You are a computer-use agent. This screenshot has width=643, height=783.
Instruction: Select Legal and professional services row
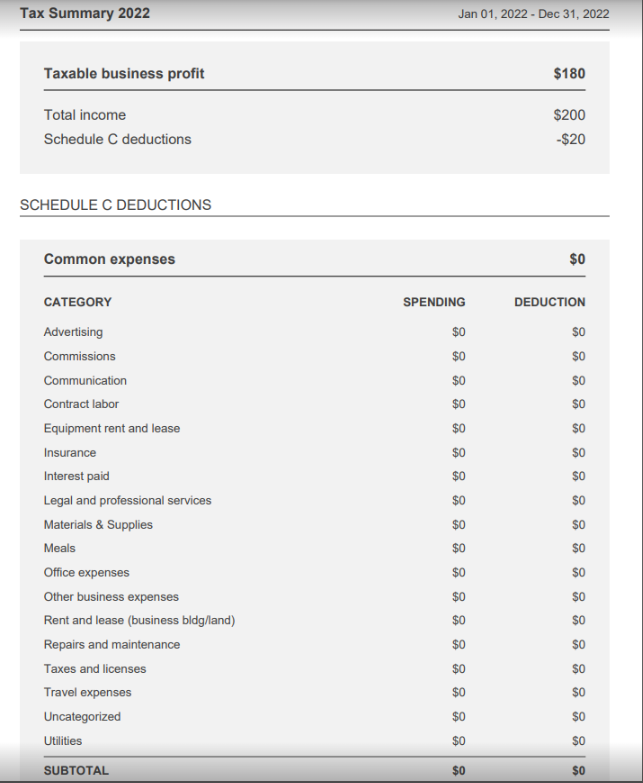click(x=127, y=500)
